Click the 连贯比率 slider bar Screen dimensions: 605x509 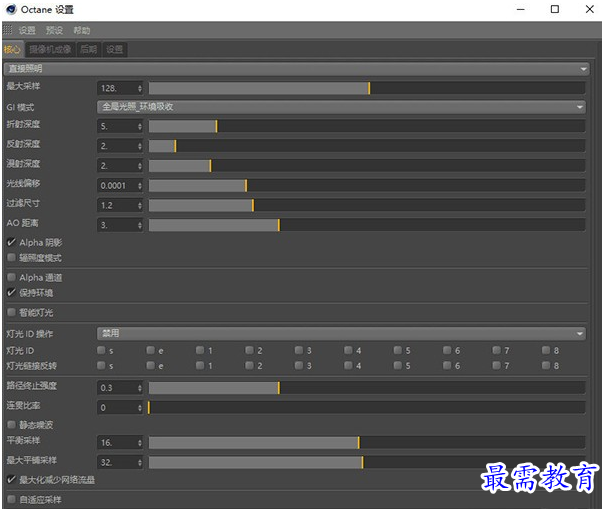click(367, 408)
